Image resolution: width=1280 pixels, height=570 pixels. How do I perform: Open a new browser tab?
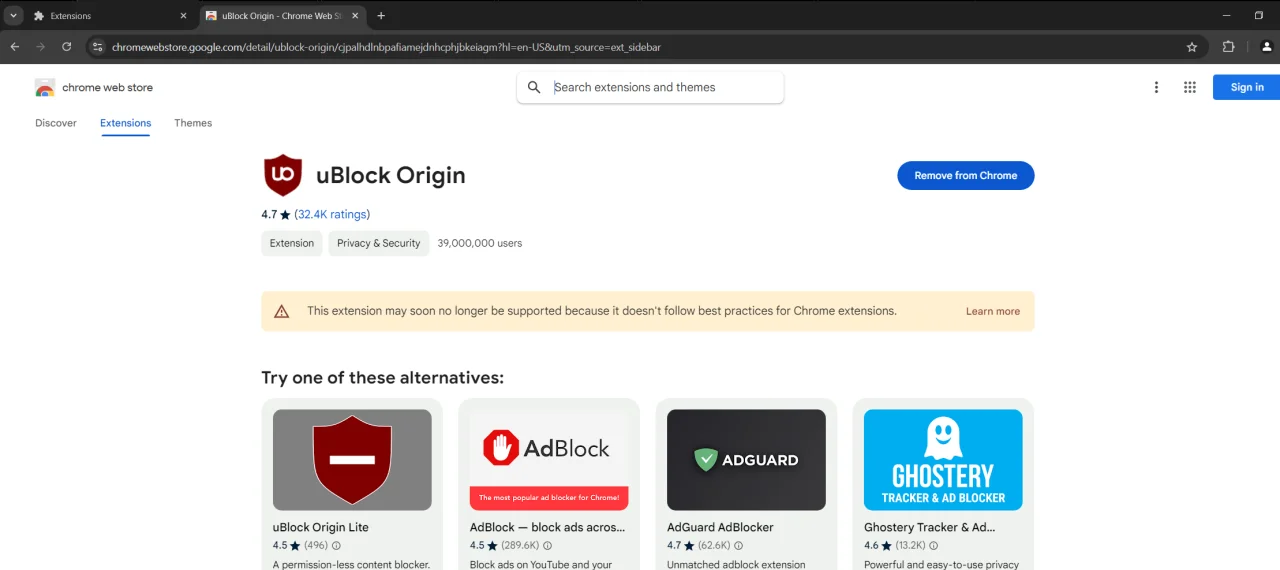point(381,16)
